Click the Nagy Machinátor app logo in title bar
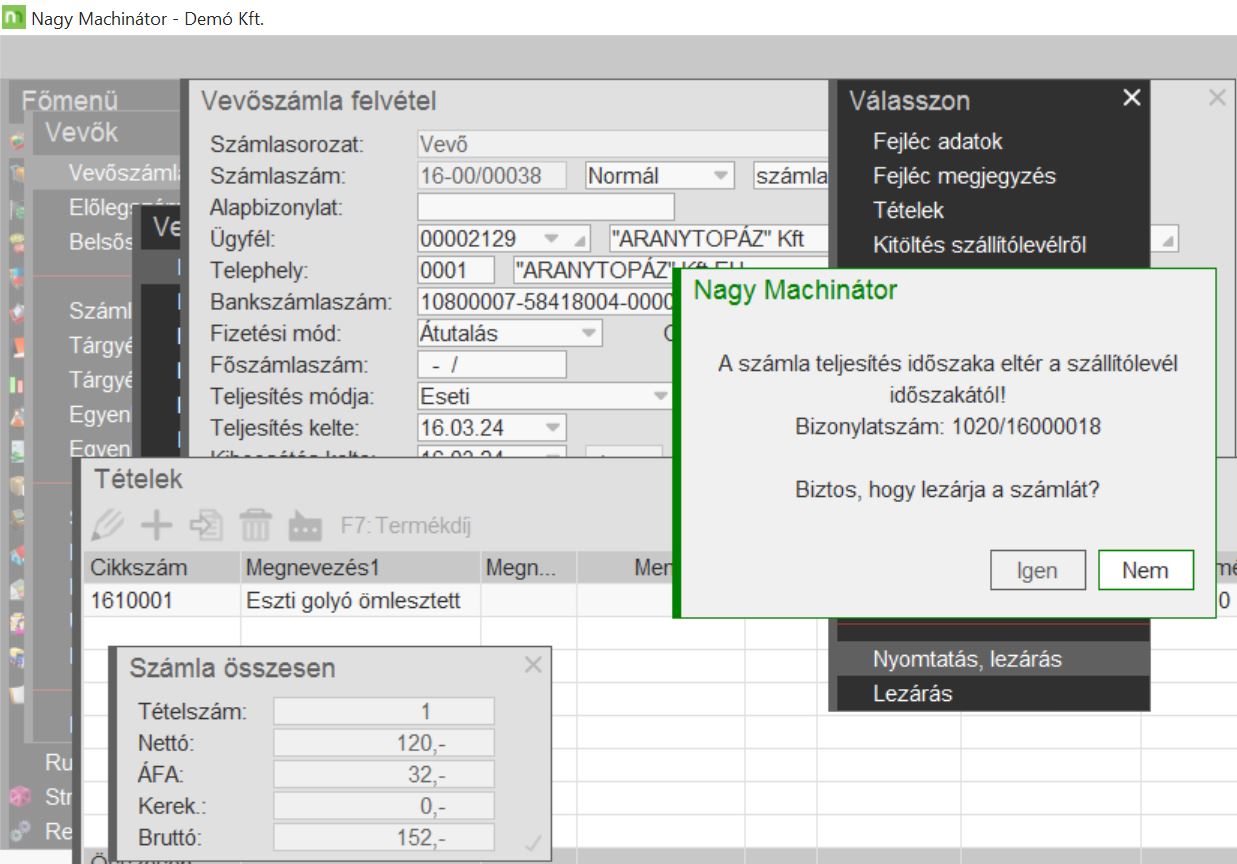The height and width of the screenshot is (864, 1237). pyautogui.click(x=13, y=18)
